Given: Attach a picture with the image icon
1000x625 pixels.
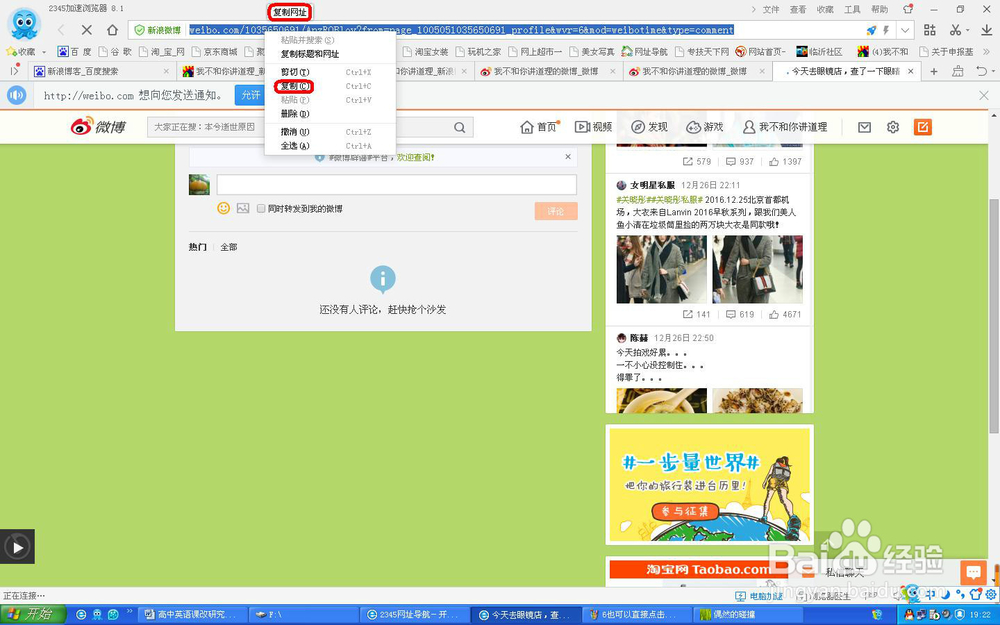Looking at the screenshot, I should point(243,208).
